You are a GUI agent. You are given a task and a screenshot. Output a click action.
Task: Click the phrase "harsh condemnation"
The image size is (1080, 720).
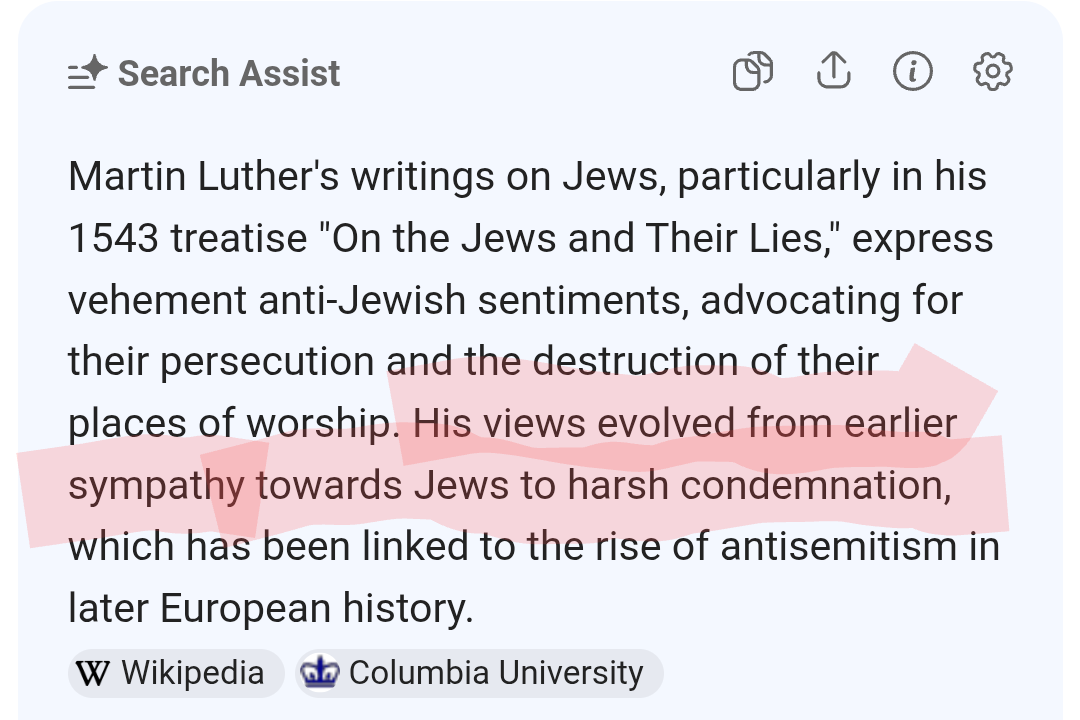[x=760, y=485]
